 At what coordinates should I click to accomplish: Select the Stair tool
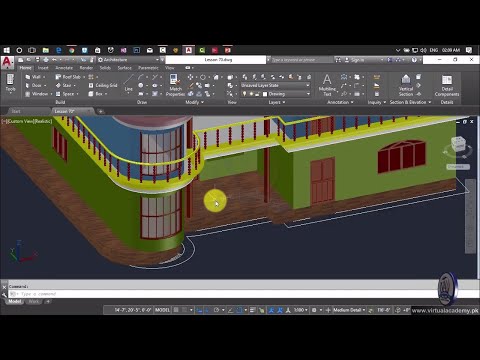pyautogui.click(x=64, y=85)
